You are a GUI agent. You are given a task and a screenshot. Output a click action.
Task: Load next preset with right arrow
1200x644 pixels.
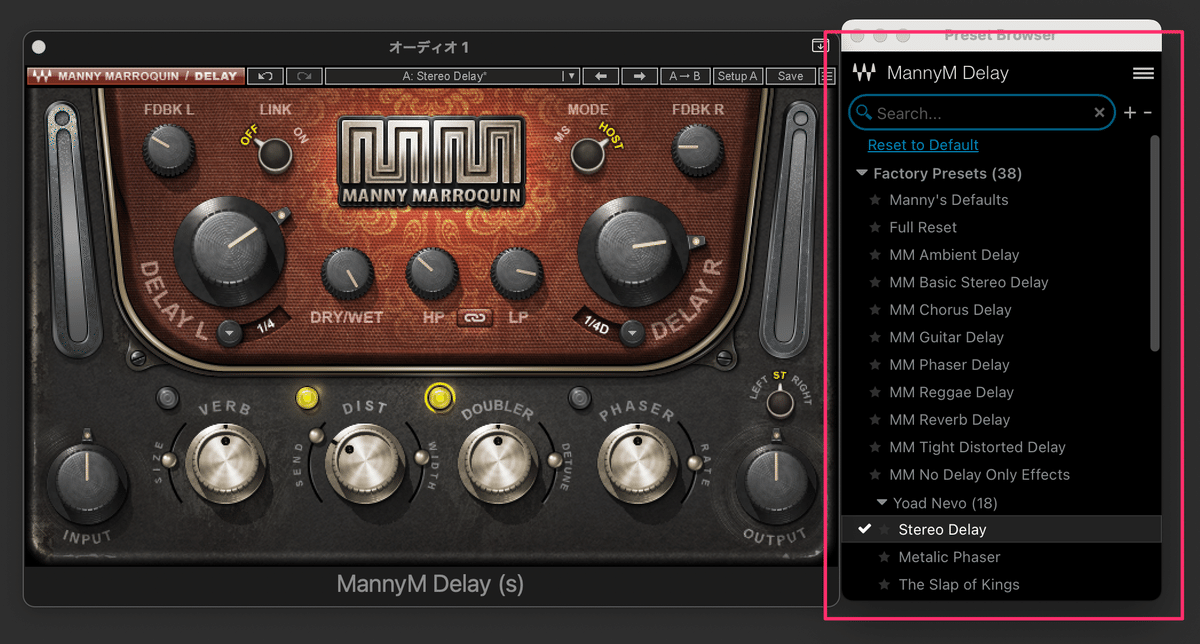click(639, 76)
